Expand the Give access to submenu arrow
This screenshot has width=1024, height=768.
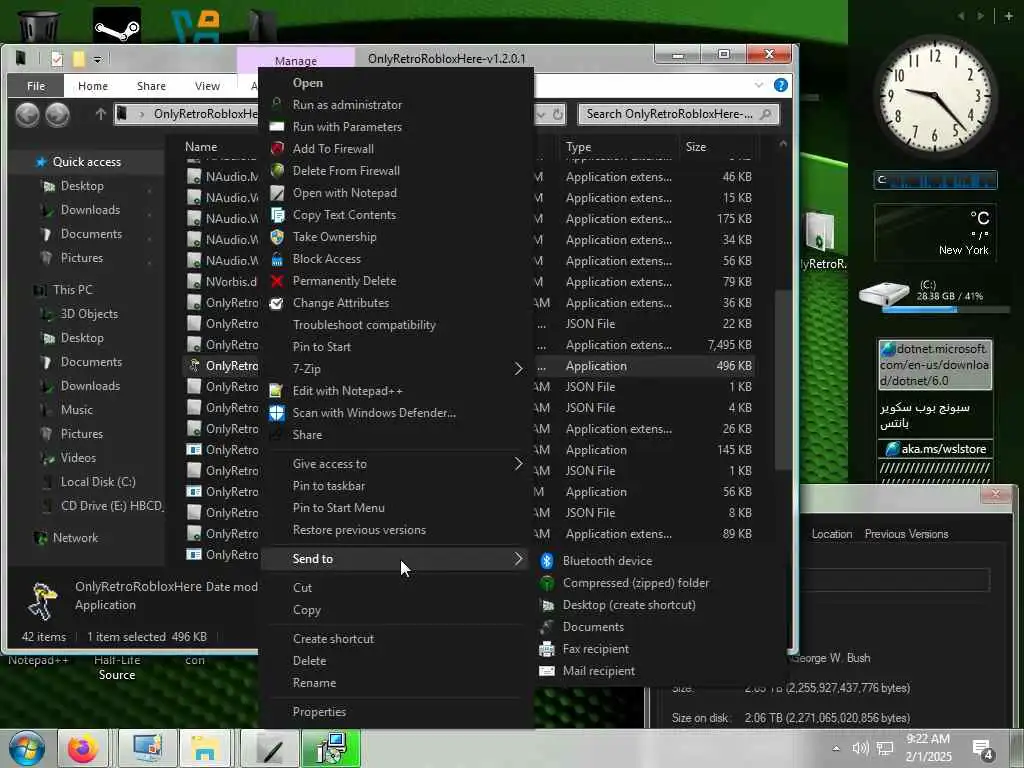[519, 464]
